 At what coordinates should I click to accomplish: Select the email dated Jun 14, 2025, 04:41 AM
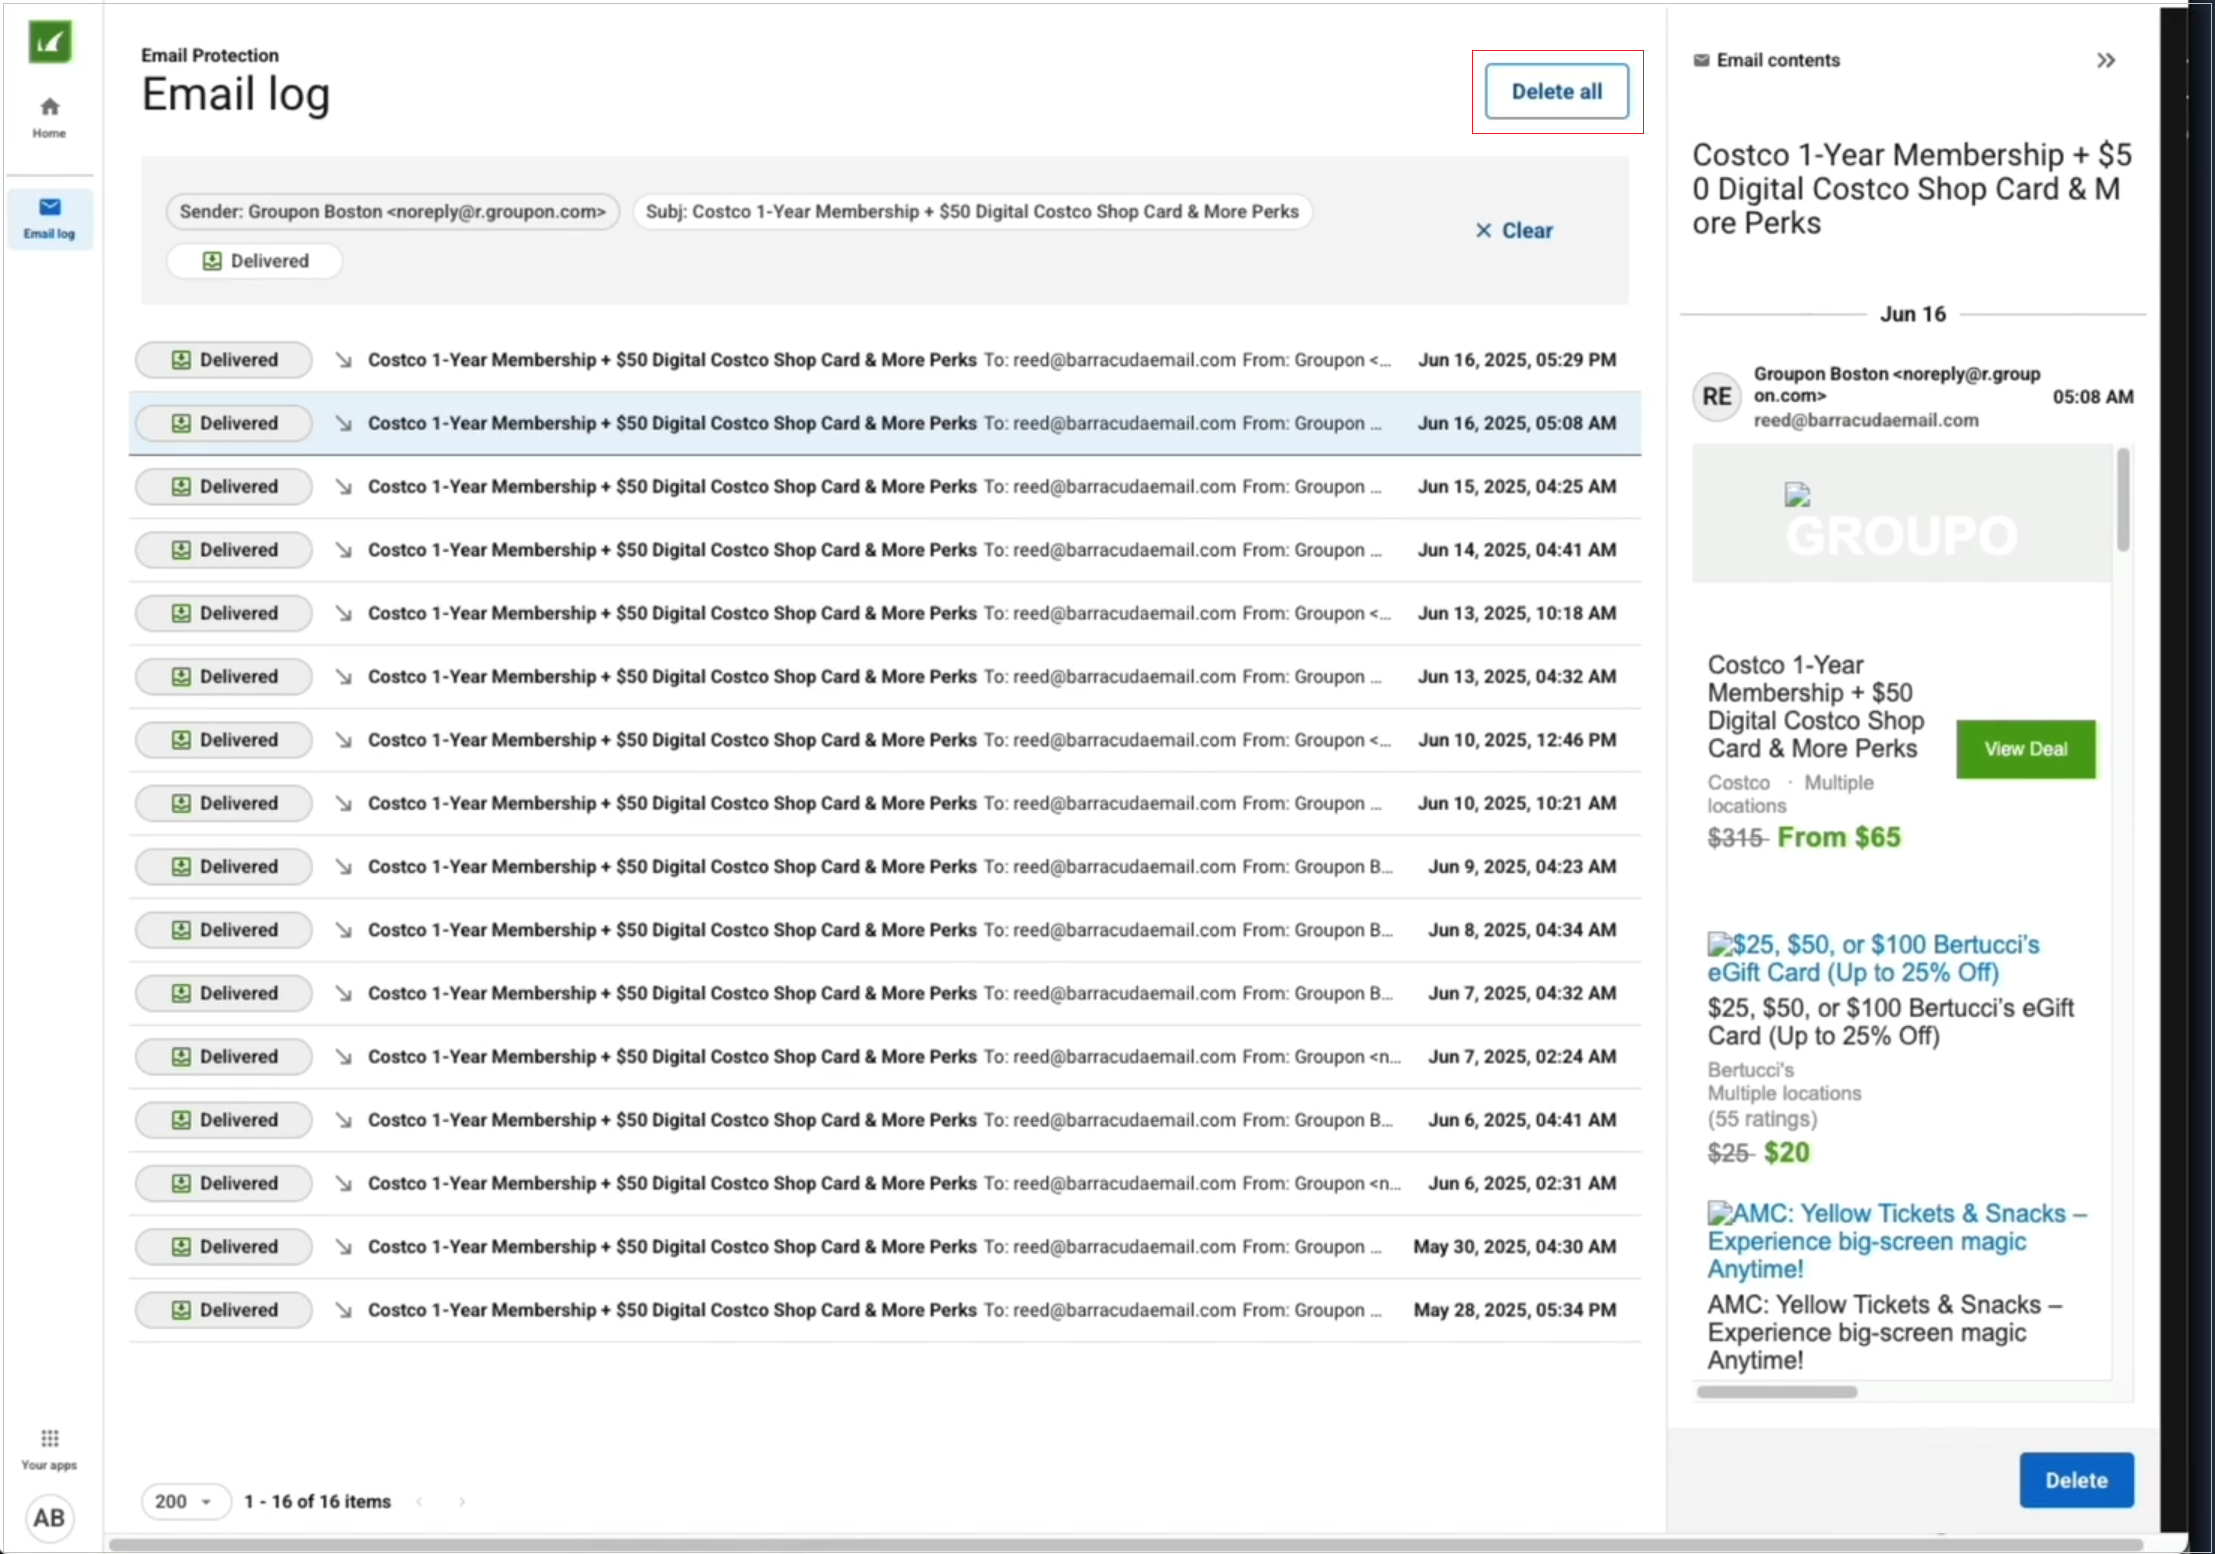click(x=885, y=550)
